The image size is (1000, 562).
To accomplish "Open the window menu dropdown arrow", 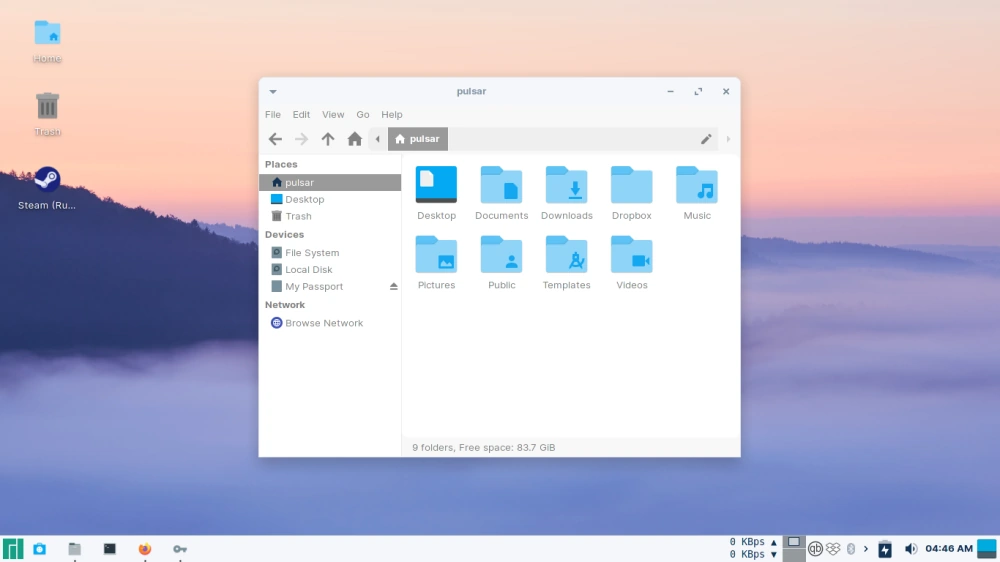I will [273, 92].
